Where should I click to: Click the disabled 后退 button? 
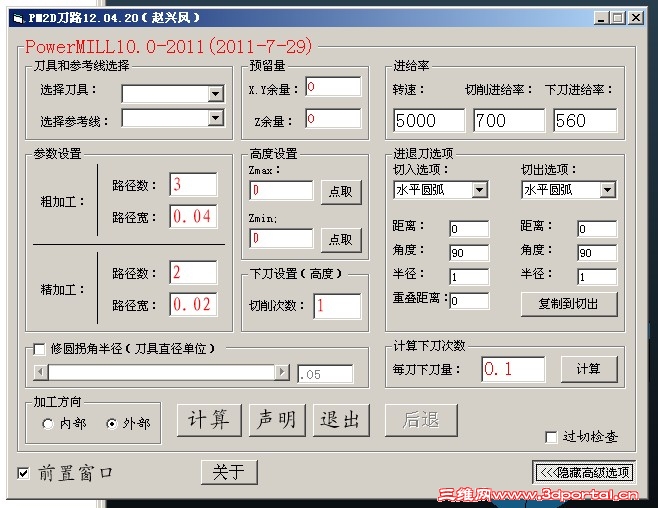[421, 420]
